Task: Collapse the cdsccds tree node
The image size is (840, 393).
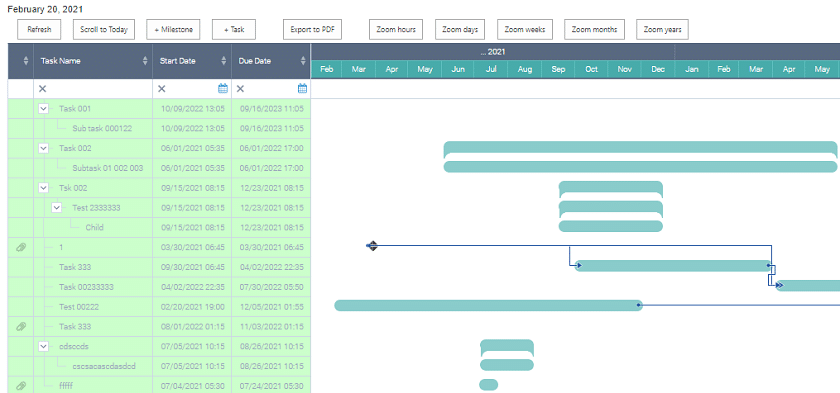Action: 43,346
